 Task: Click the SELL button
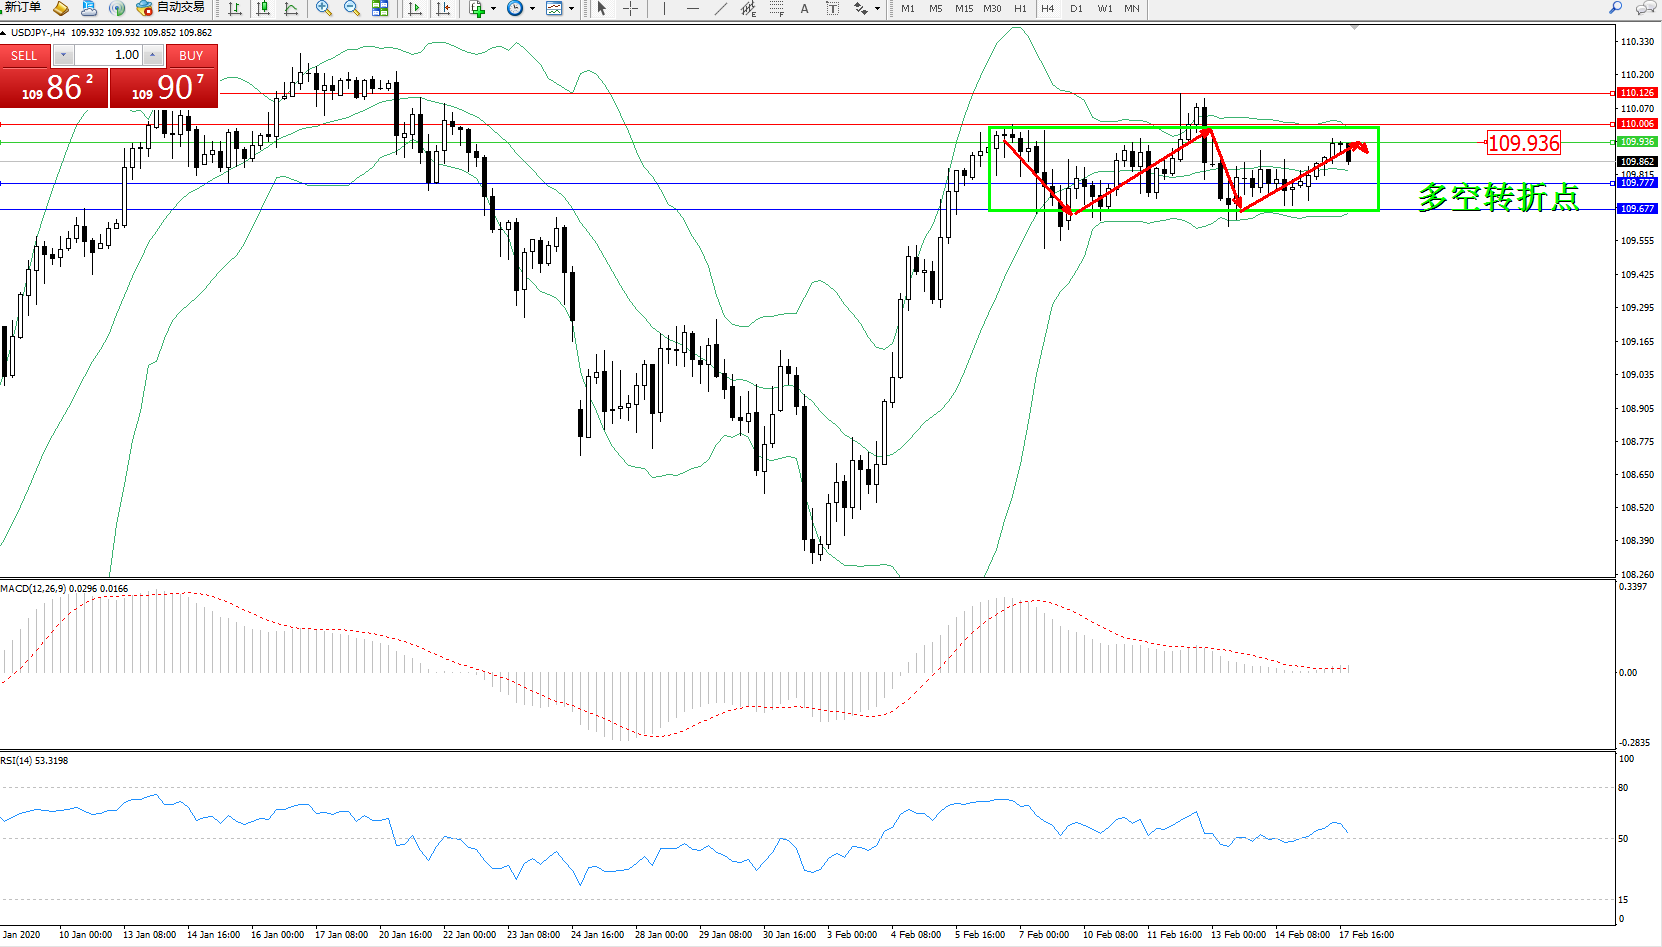pyautogui.click(x=25, y=56)
